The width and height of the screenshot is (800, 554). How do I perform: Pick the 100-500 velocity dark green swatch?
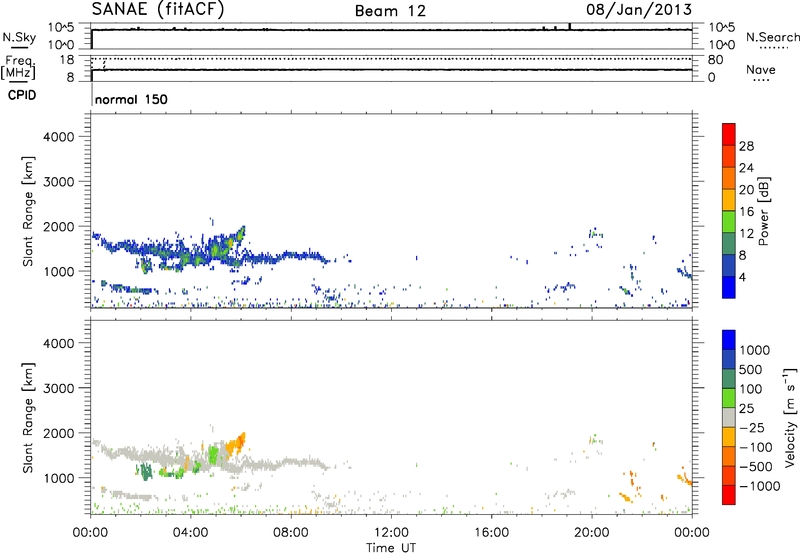click(x=729, y=379)
